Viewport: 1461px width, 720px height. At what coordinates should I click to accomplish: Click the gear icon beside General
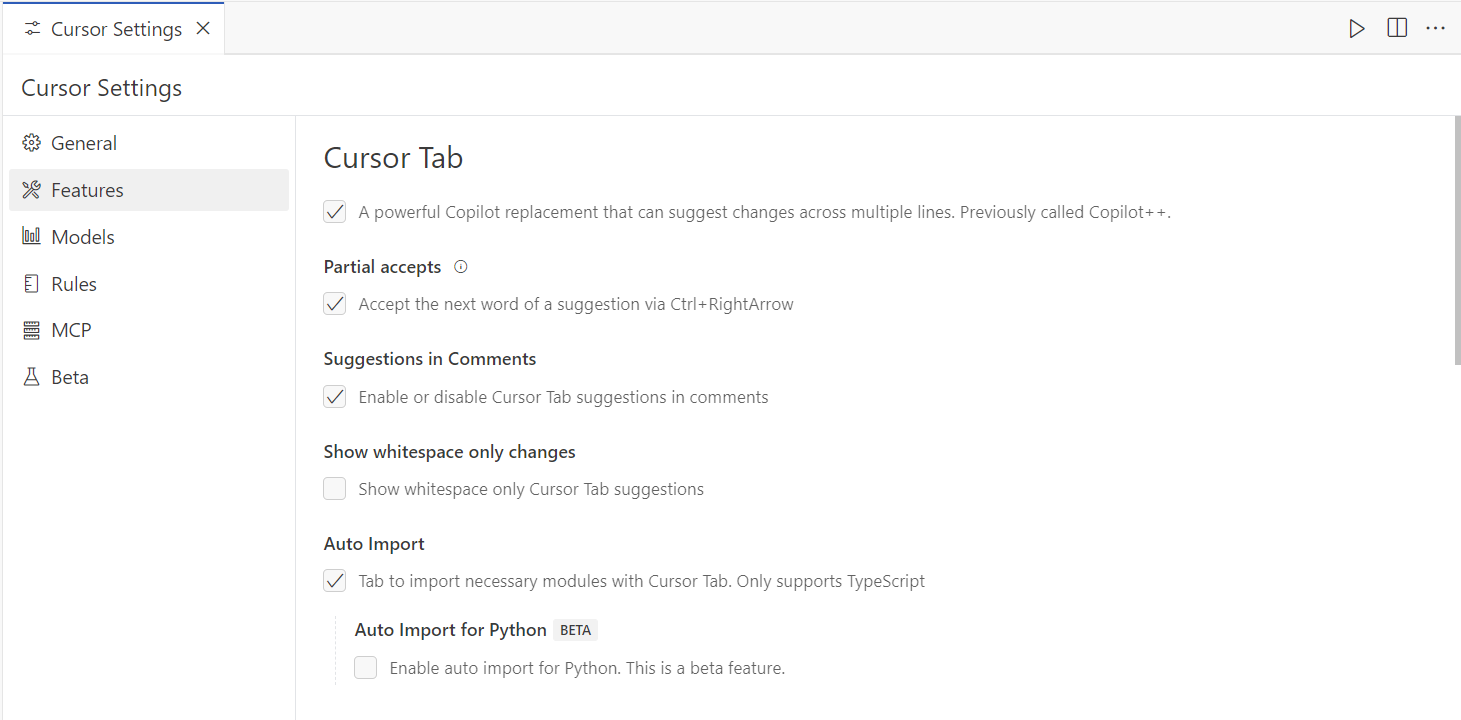tap(31, 143)
